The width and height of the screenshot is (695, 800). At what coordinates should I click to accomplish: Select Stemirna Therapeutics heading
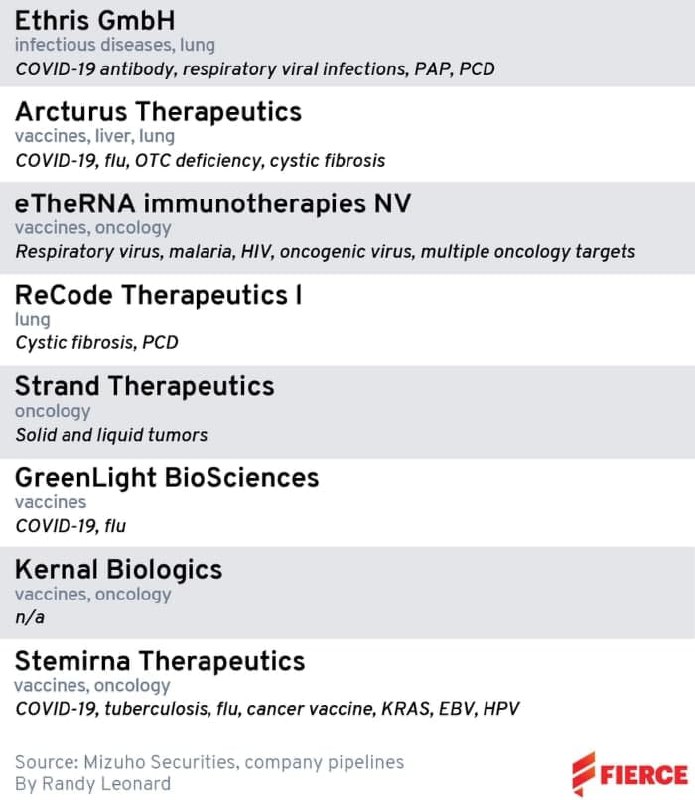[160, 661]
